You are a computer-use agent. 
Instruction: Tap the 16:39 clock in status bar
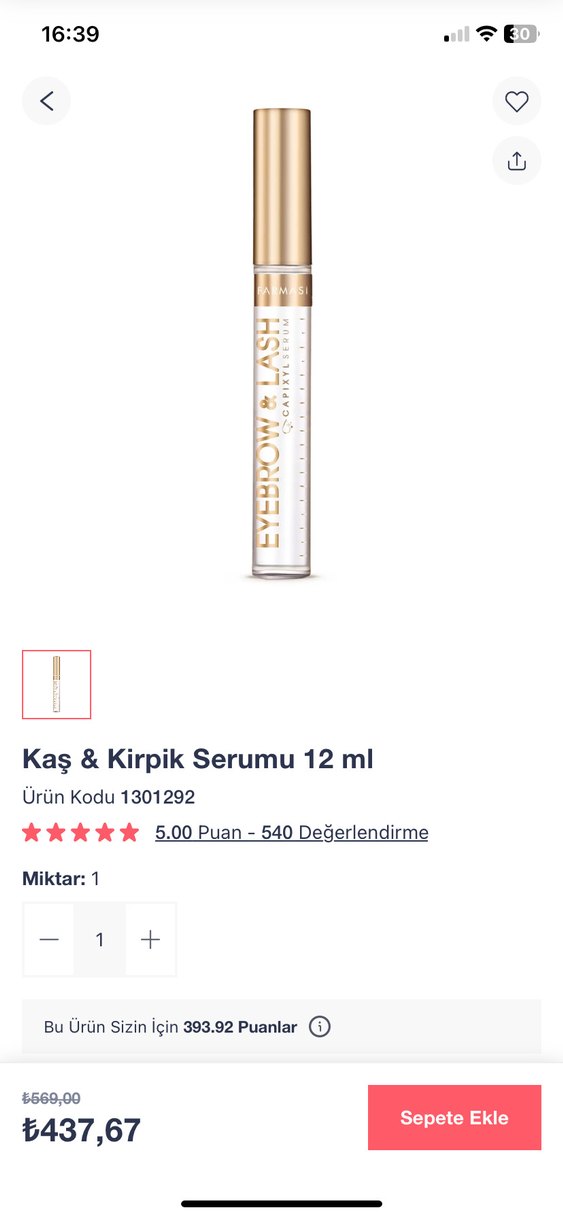70,34
